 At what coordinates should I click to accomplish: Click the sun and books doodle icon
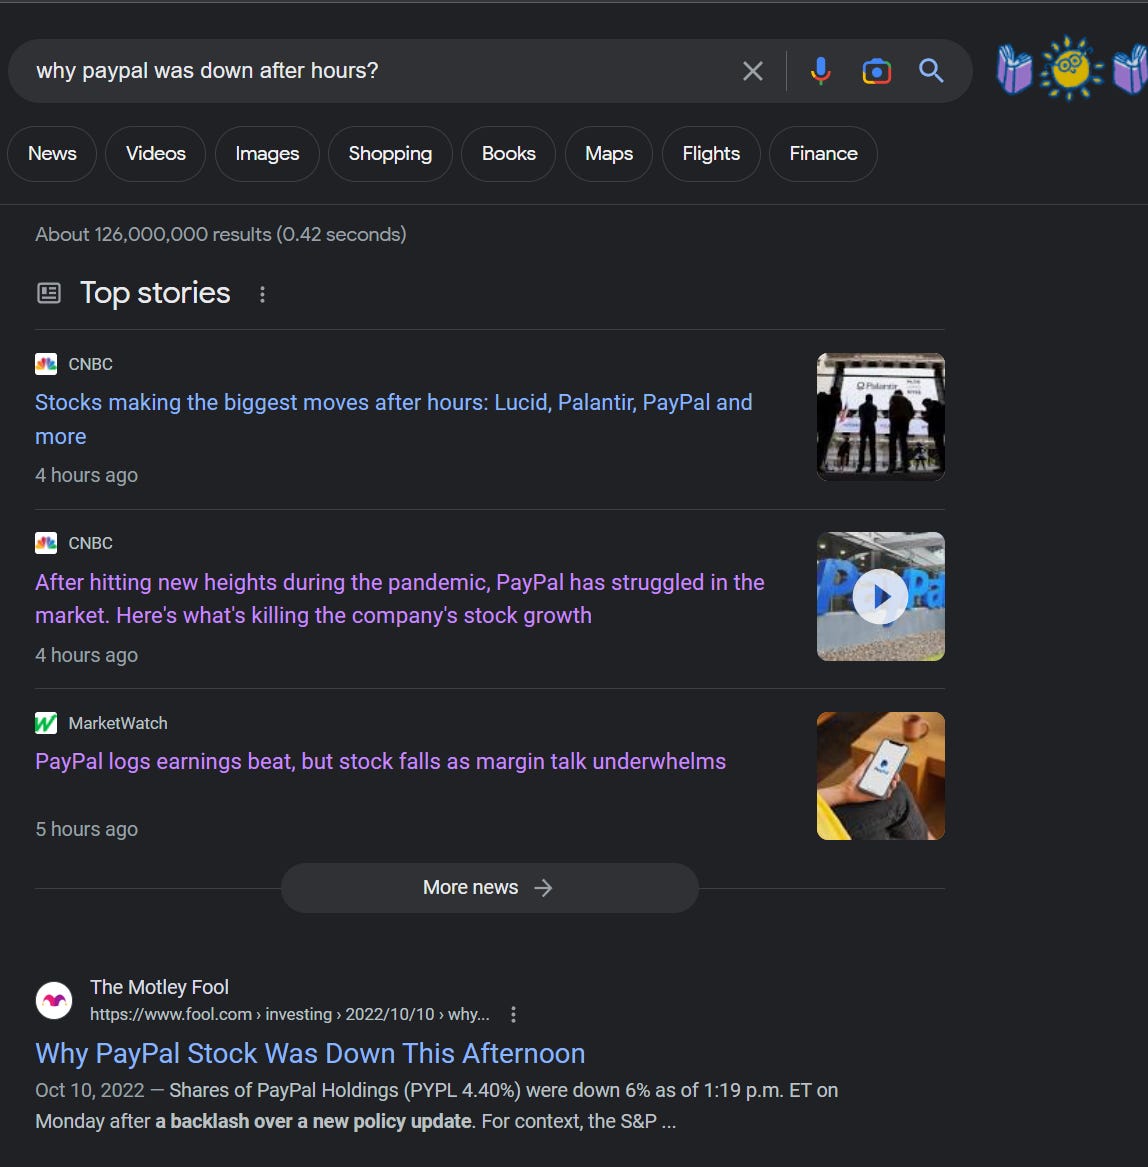tap(1072, 67)
